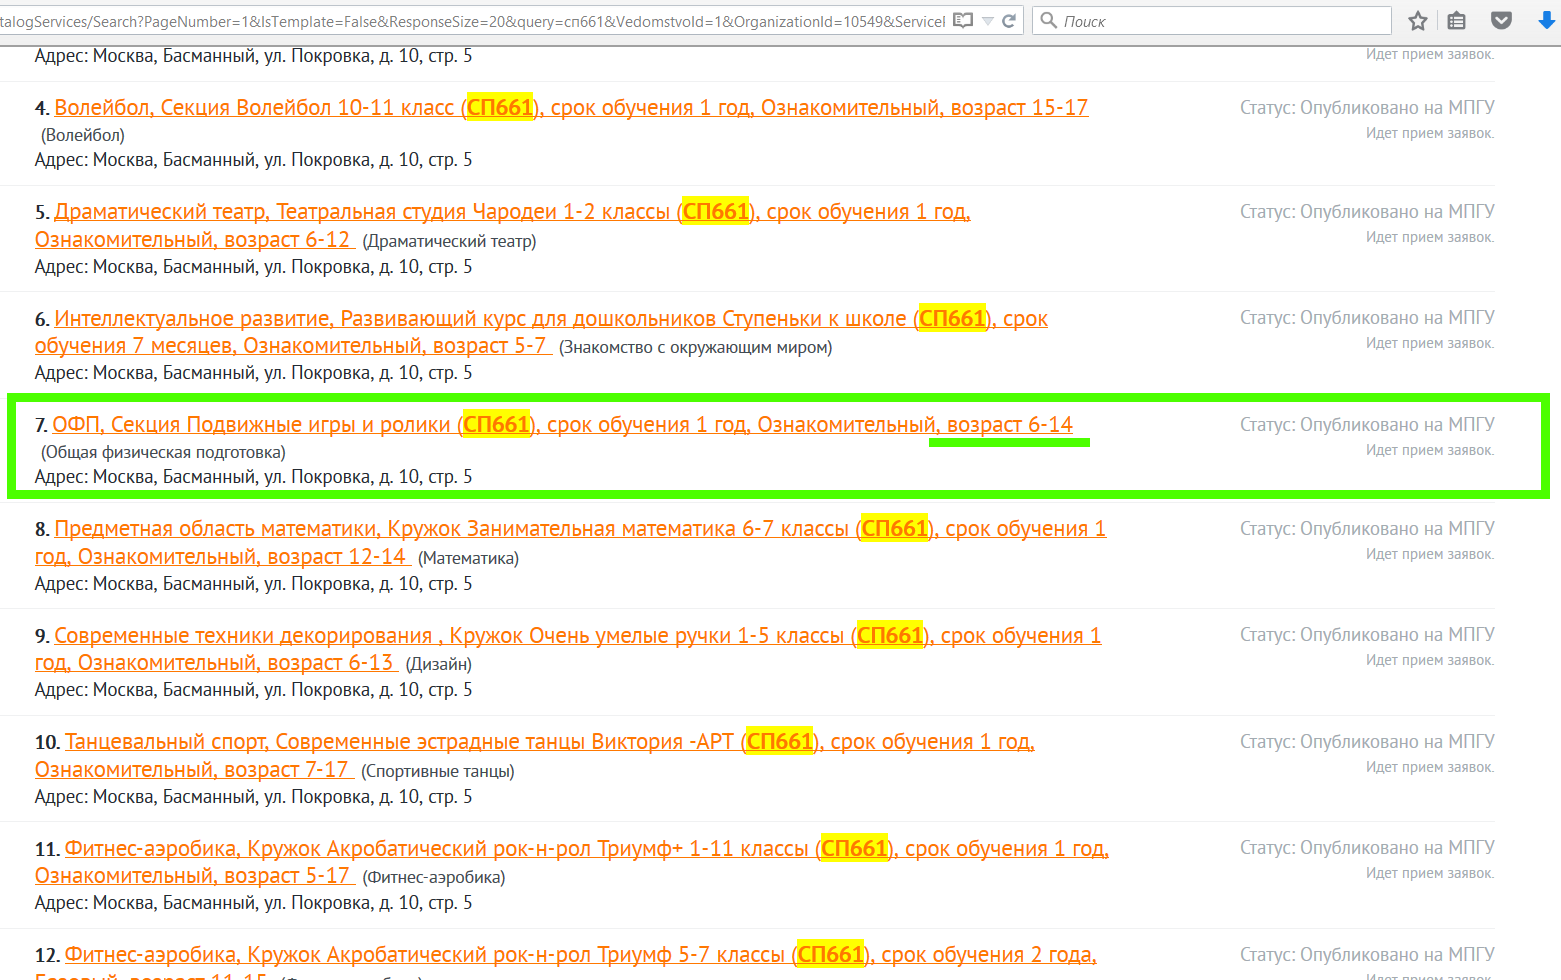Reload the current page
Screen dimensions: 1561x980
(x=1009, y=21)
